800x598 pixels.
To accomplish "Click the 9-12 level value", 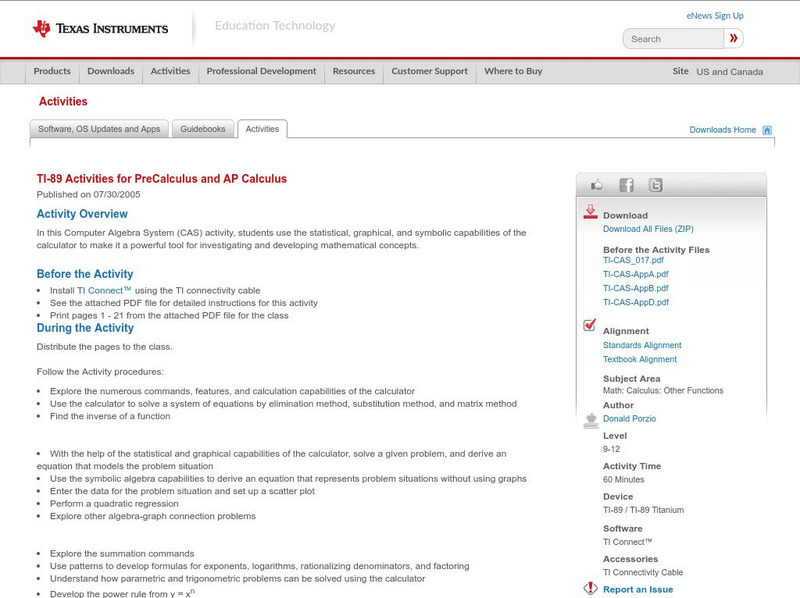I will point(611,449).
